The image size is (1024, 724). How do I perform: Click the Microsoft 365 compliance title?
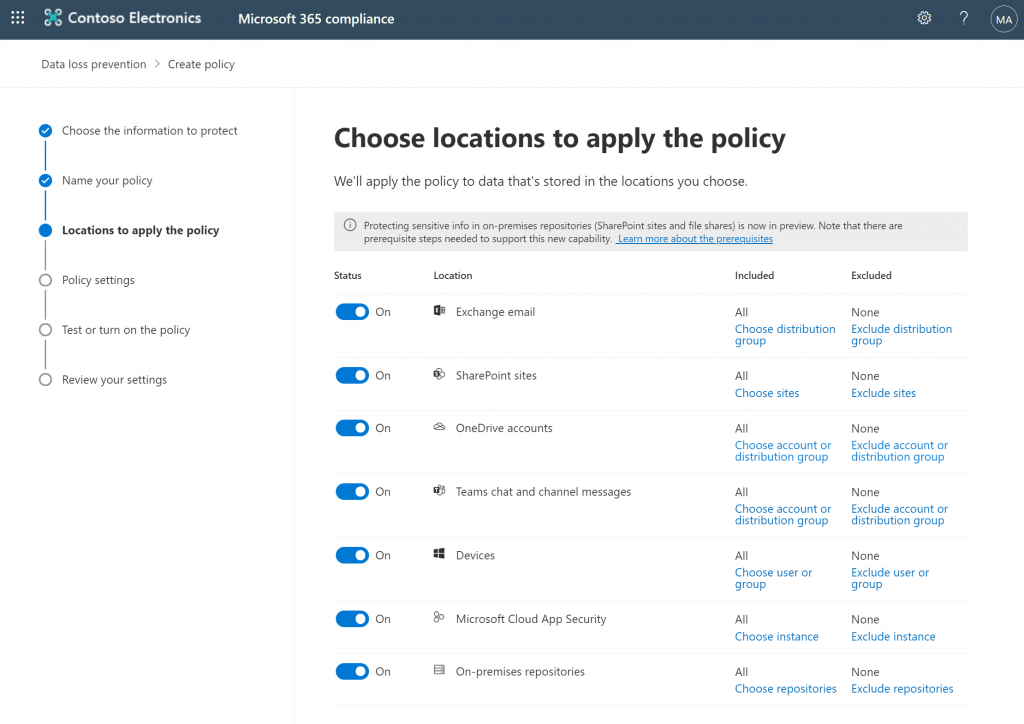coord(316,19)
